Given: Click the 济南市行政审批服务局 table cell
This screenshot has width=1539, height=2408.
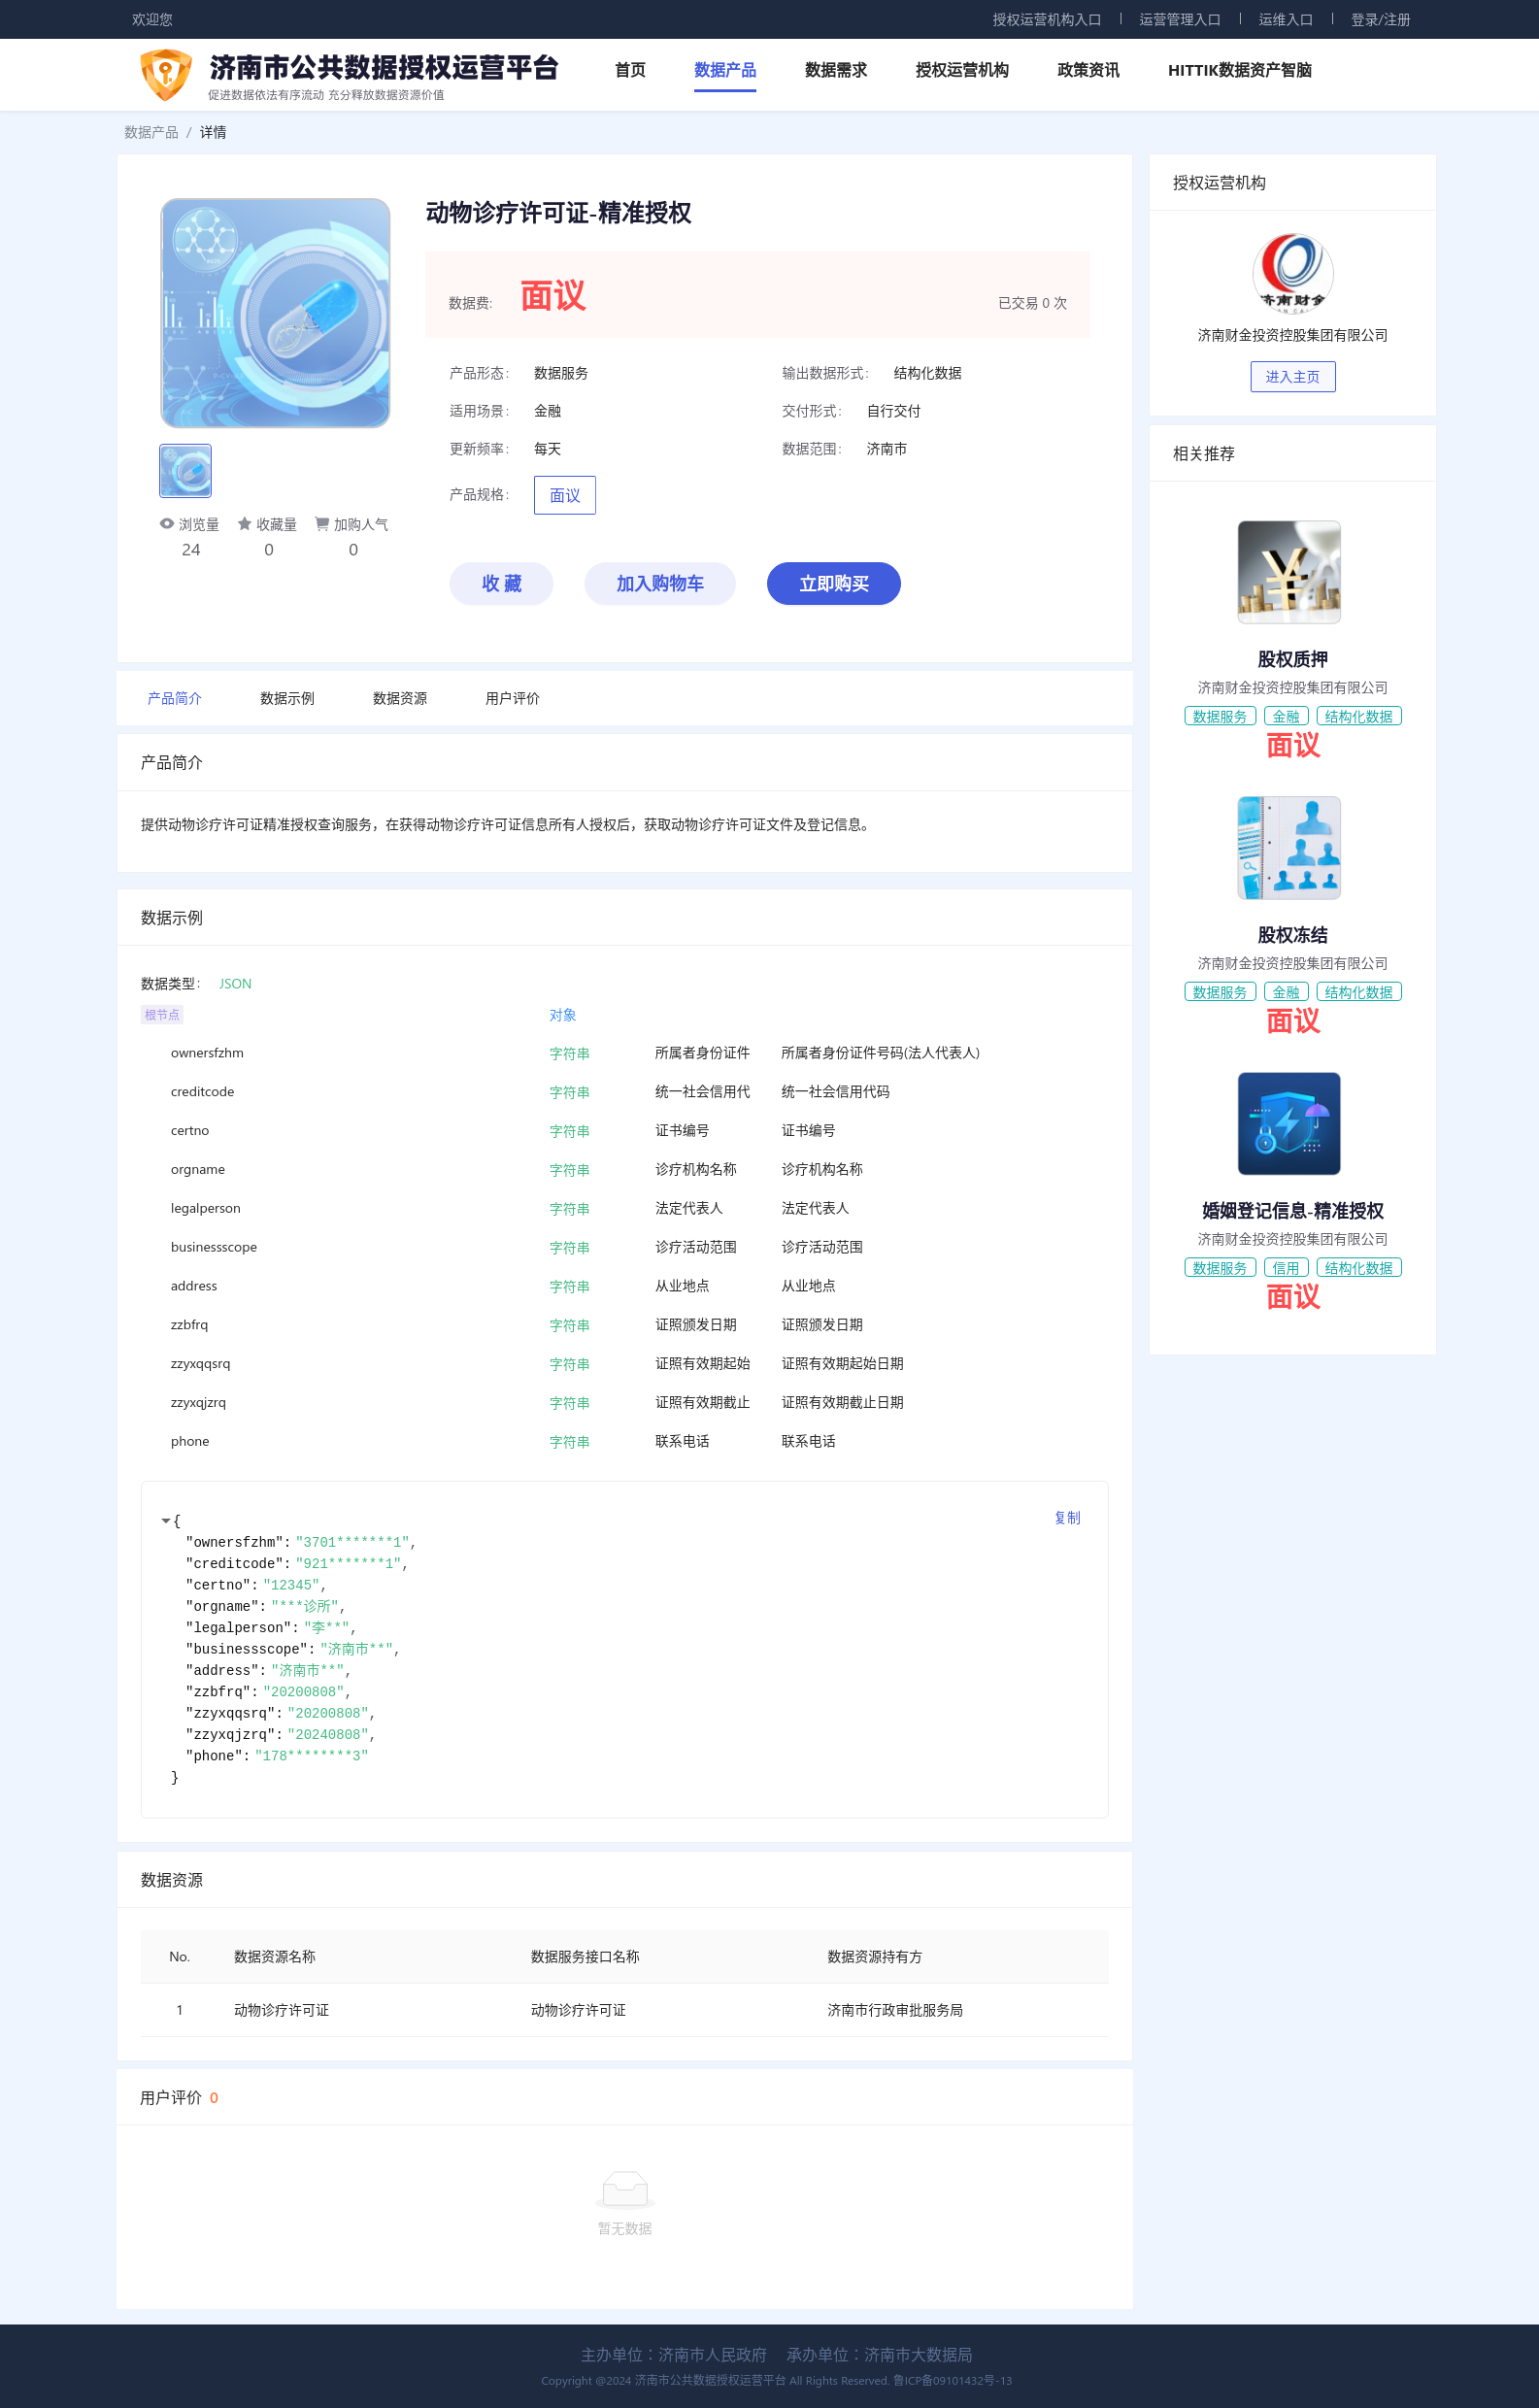Looking at the screenshot, I should coord(895,2010).
